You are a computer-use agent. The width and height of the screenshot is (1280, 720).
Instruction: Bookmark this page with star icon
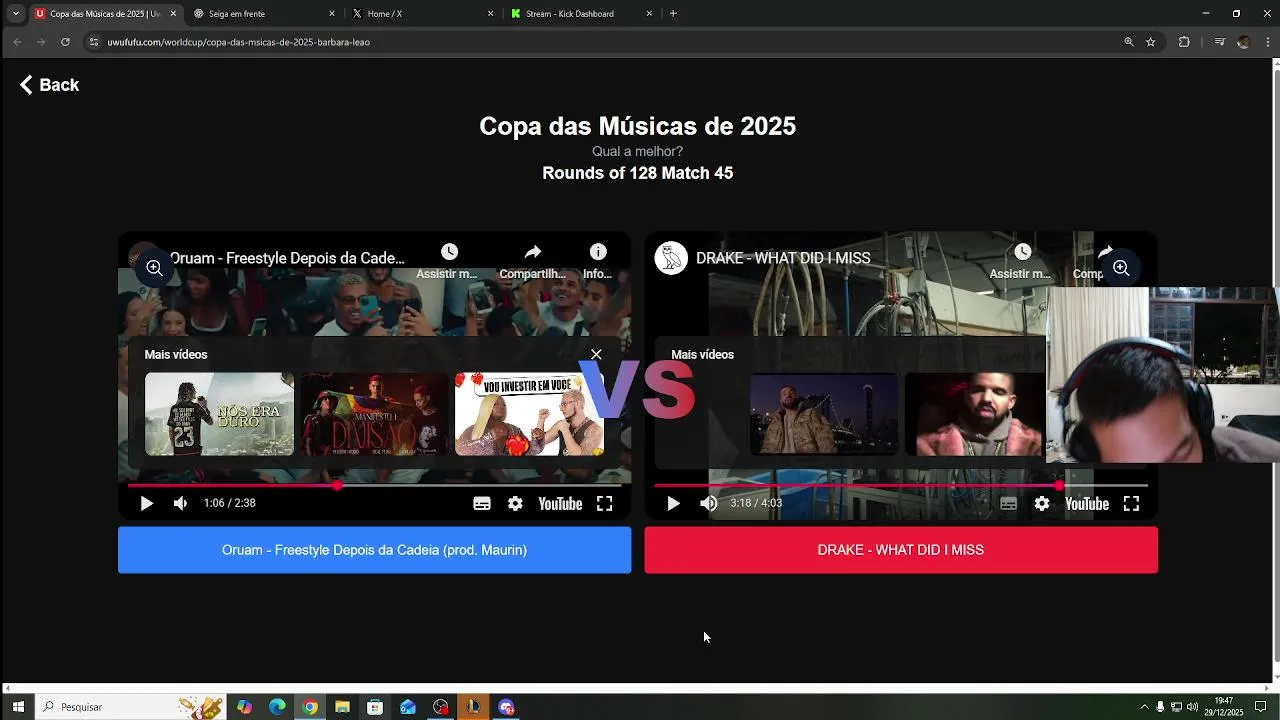point(1151,42)
